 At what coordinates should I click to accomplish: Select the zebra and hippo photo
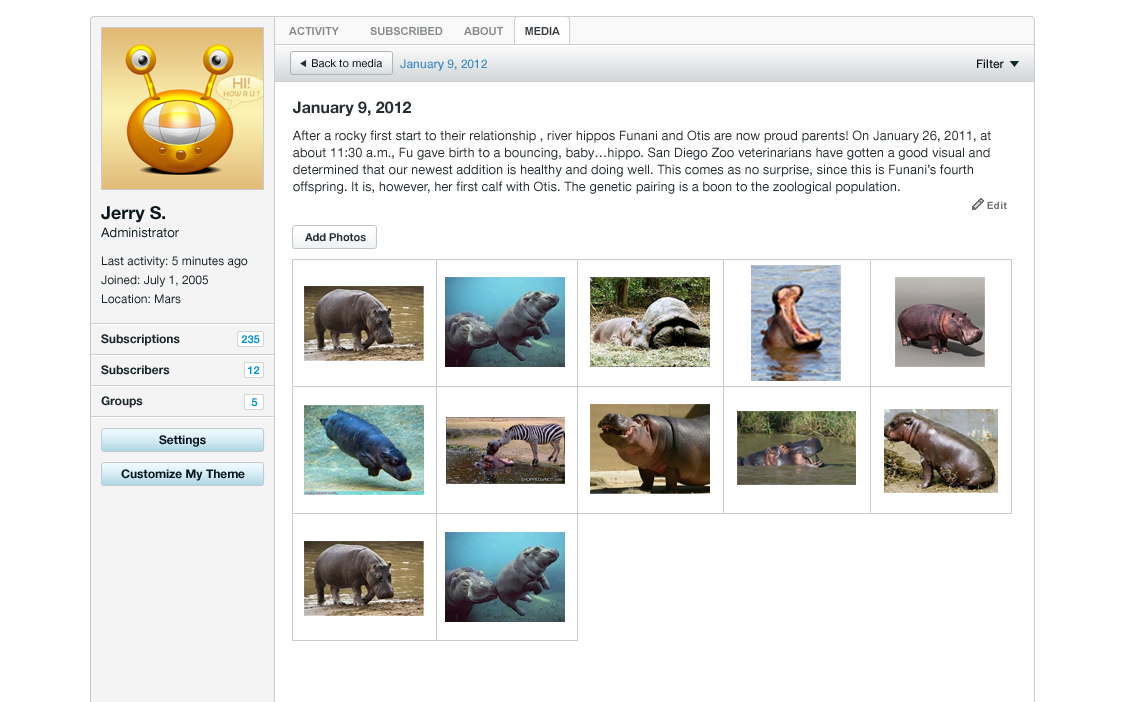coord(505,450)
